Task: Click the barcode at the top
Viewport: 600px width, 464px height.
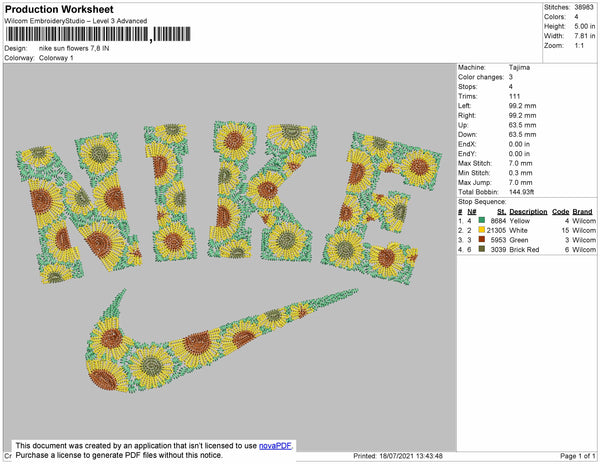Action: pyautogui.click(x=98, y=34)
